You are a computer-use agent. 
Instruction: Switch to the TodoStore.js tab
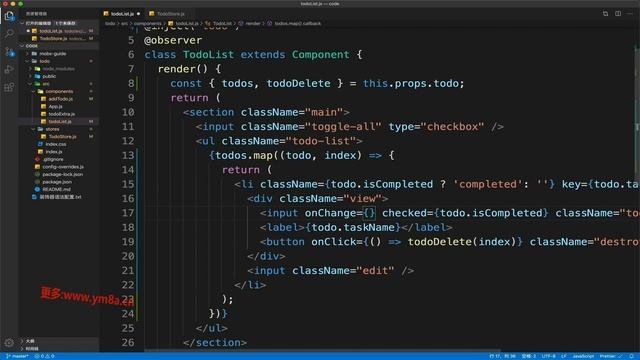coord(170,14)
